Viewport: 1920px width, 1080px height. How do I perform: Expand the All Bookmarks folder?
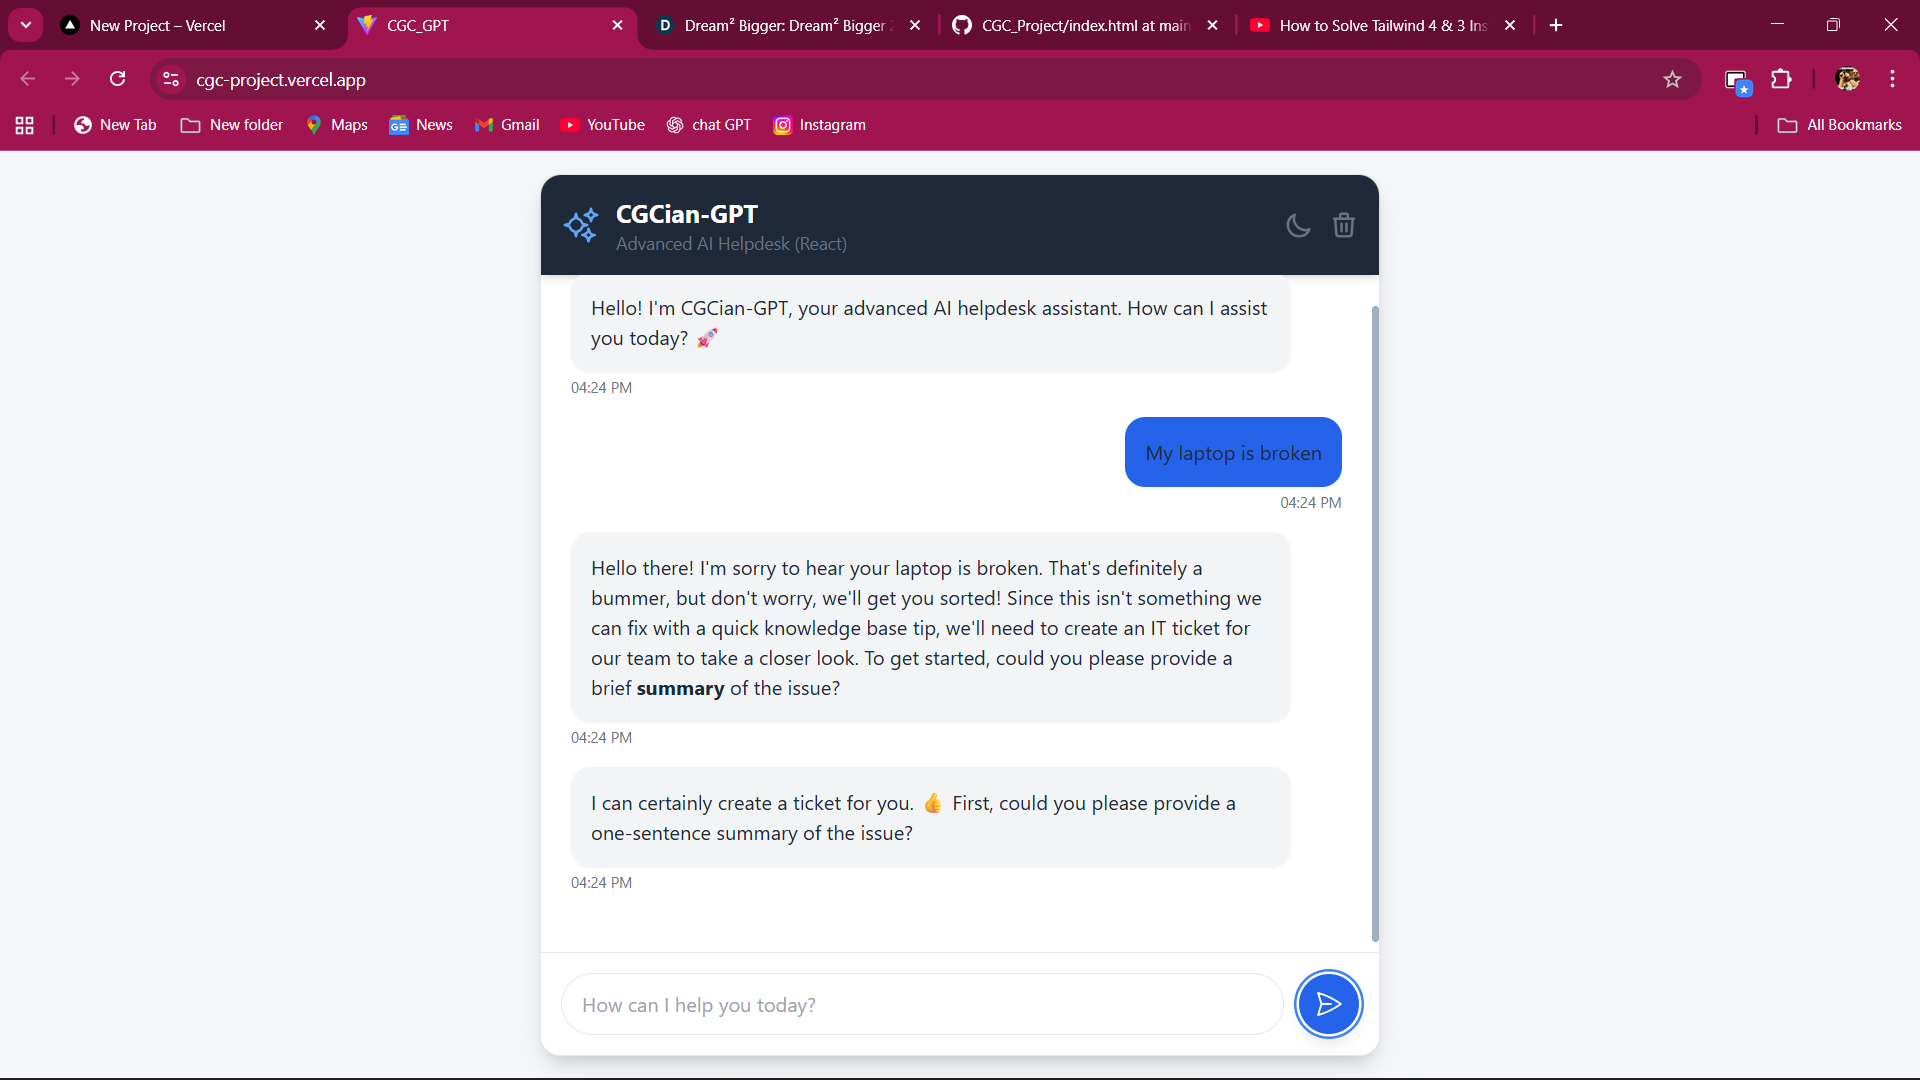[1839, 125]
